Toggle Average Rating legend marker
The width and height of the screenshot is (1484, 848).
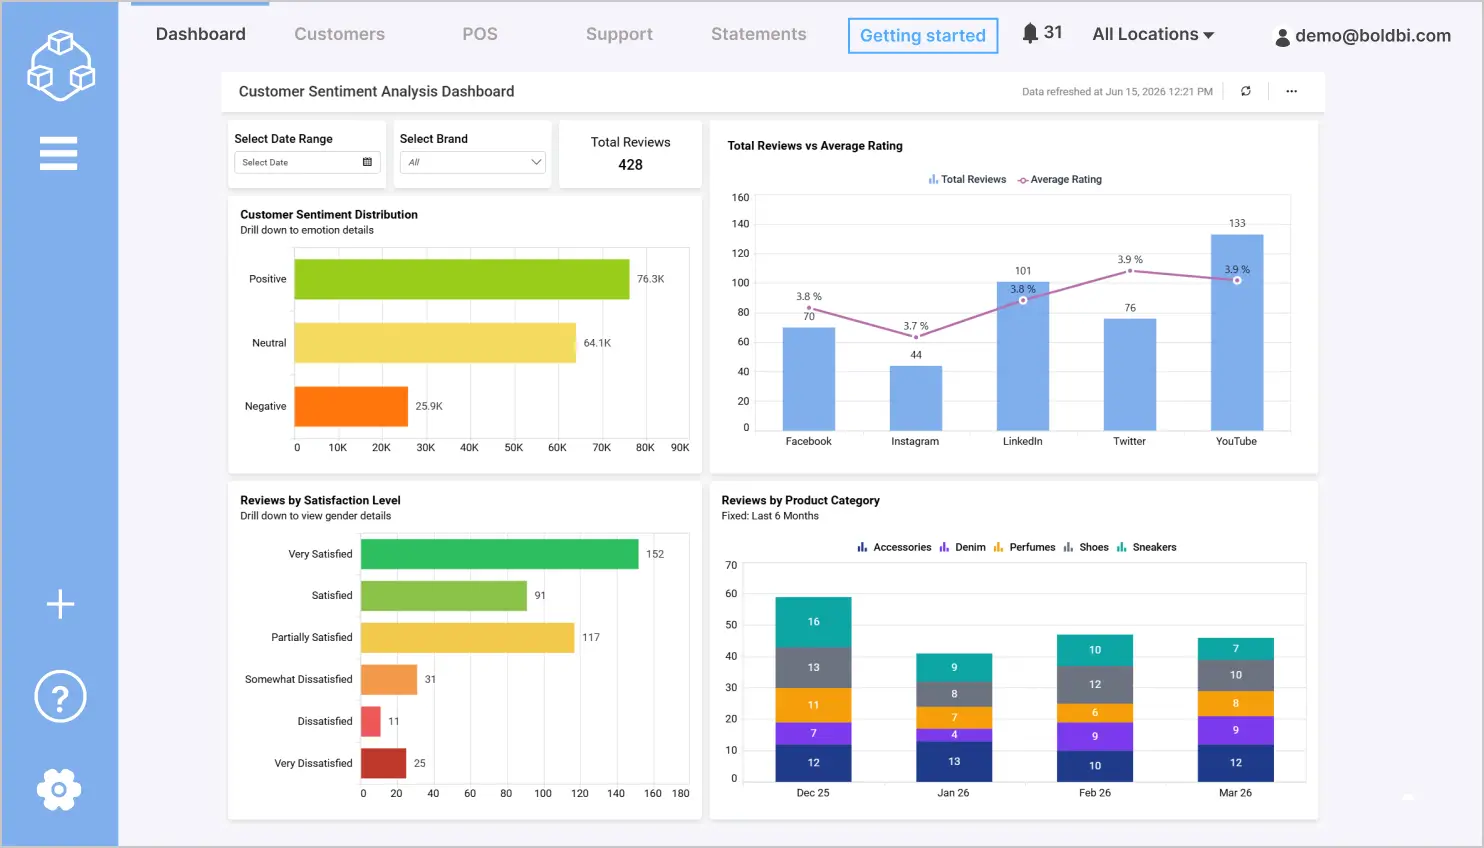(1023, 180)
